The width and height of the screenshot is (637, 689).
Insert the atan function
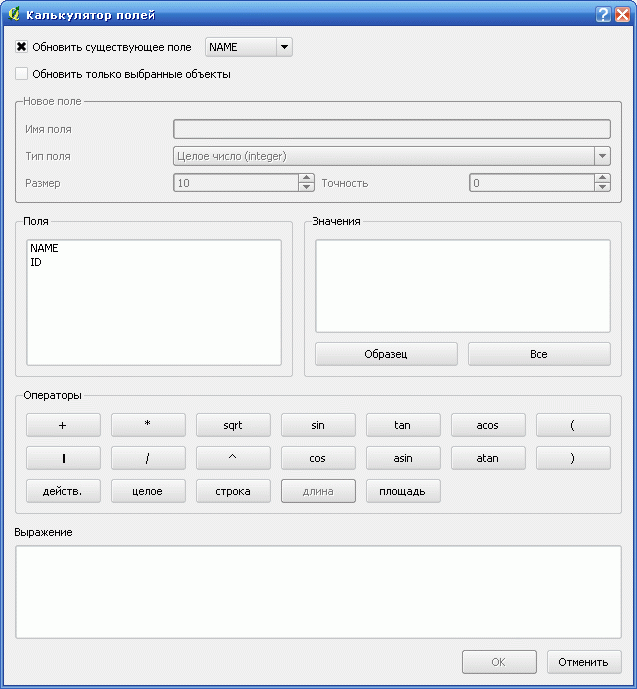coord(488,458)
